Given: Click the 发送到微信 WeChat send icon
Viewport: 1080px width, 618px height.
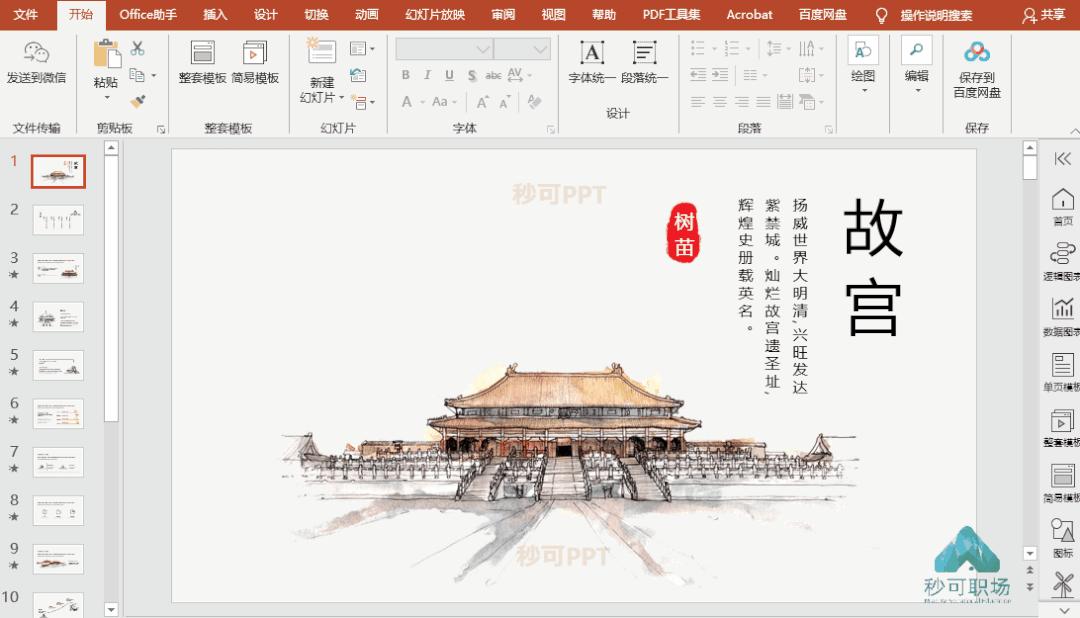Looking at the screenshot, I should [36, 53].
